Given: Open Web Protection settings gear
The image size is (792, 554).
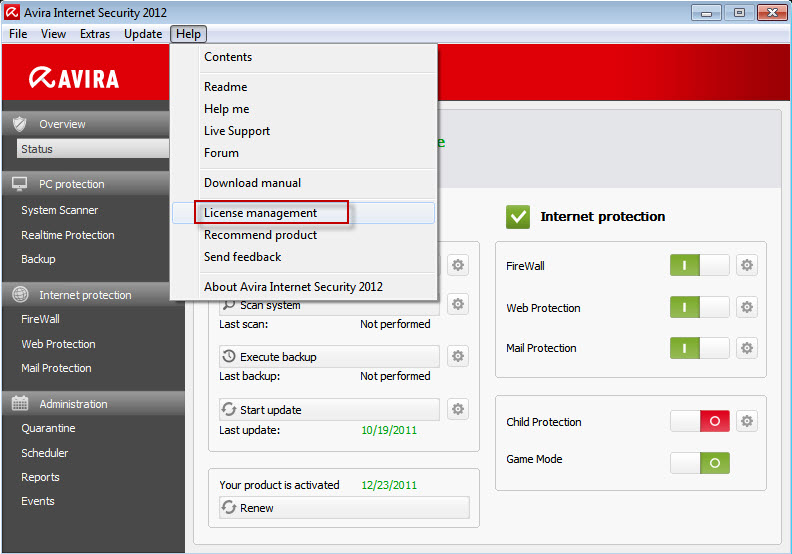Looking at the screenshot, I should pos(747,307).
